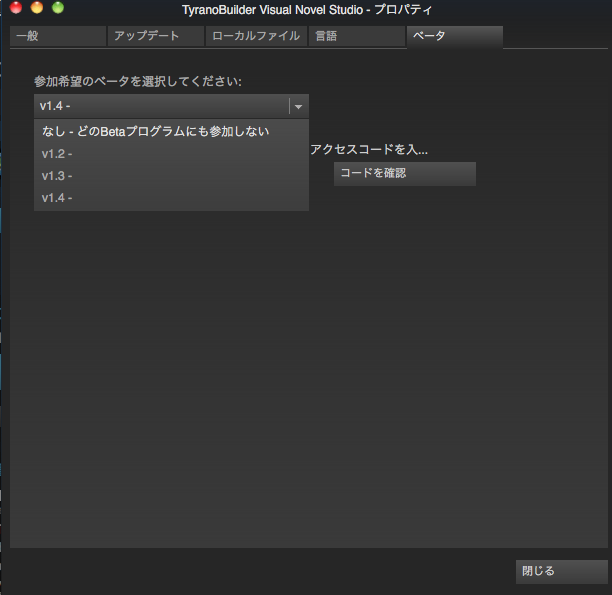Open the ローカルファイル tab
Viewport: 612px width, 595px height.
point(256,36)
